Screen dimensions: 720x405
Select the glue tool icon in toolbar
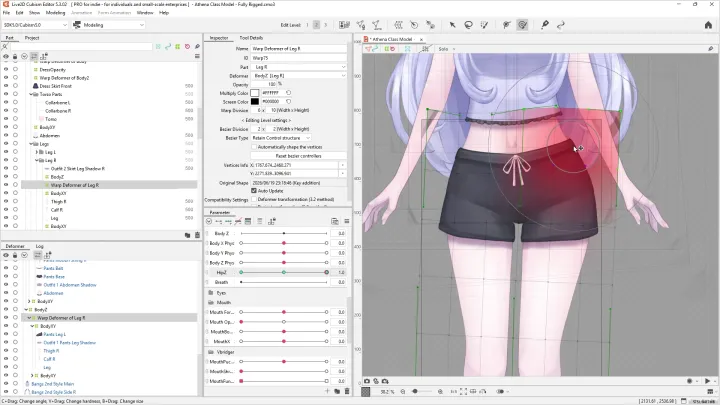tap(545, 25)
